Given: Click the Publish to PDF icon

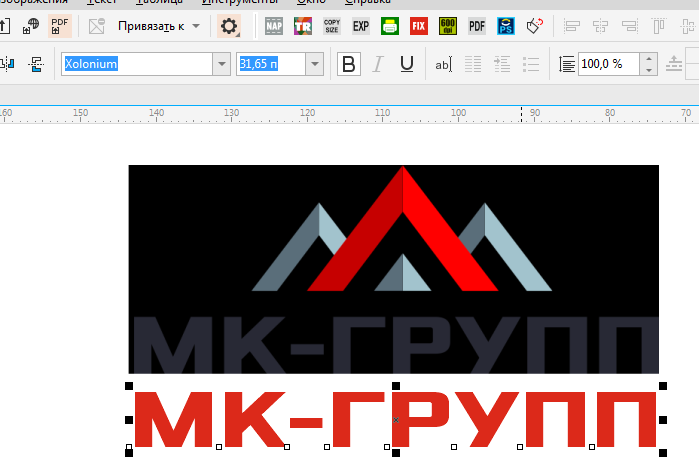Looking at the screenshot, I should [x=59, y=26].
